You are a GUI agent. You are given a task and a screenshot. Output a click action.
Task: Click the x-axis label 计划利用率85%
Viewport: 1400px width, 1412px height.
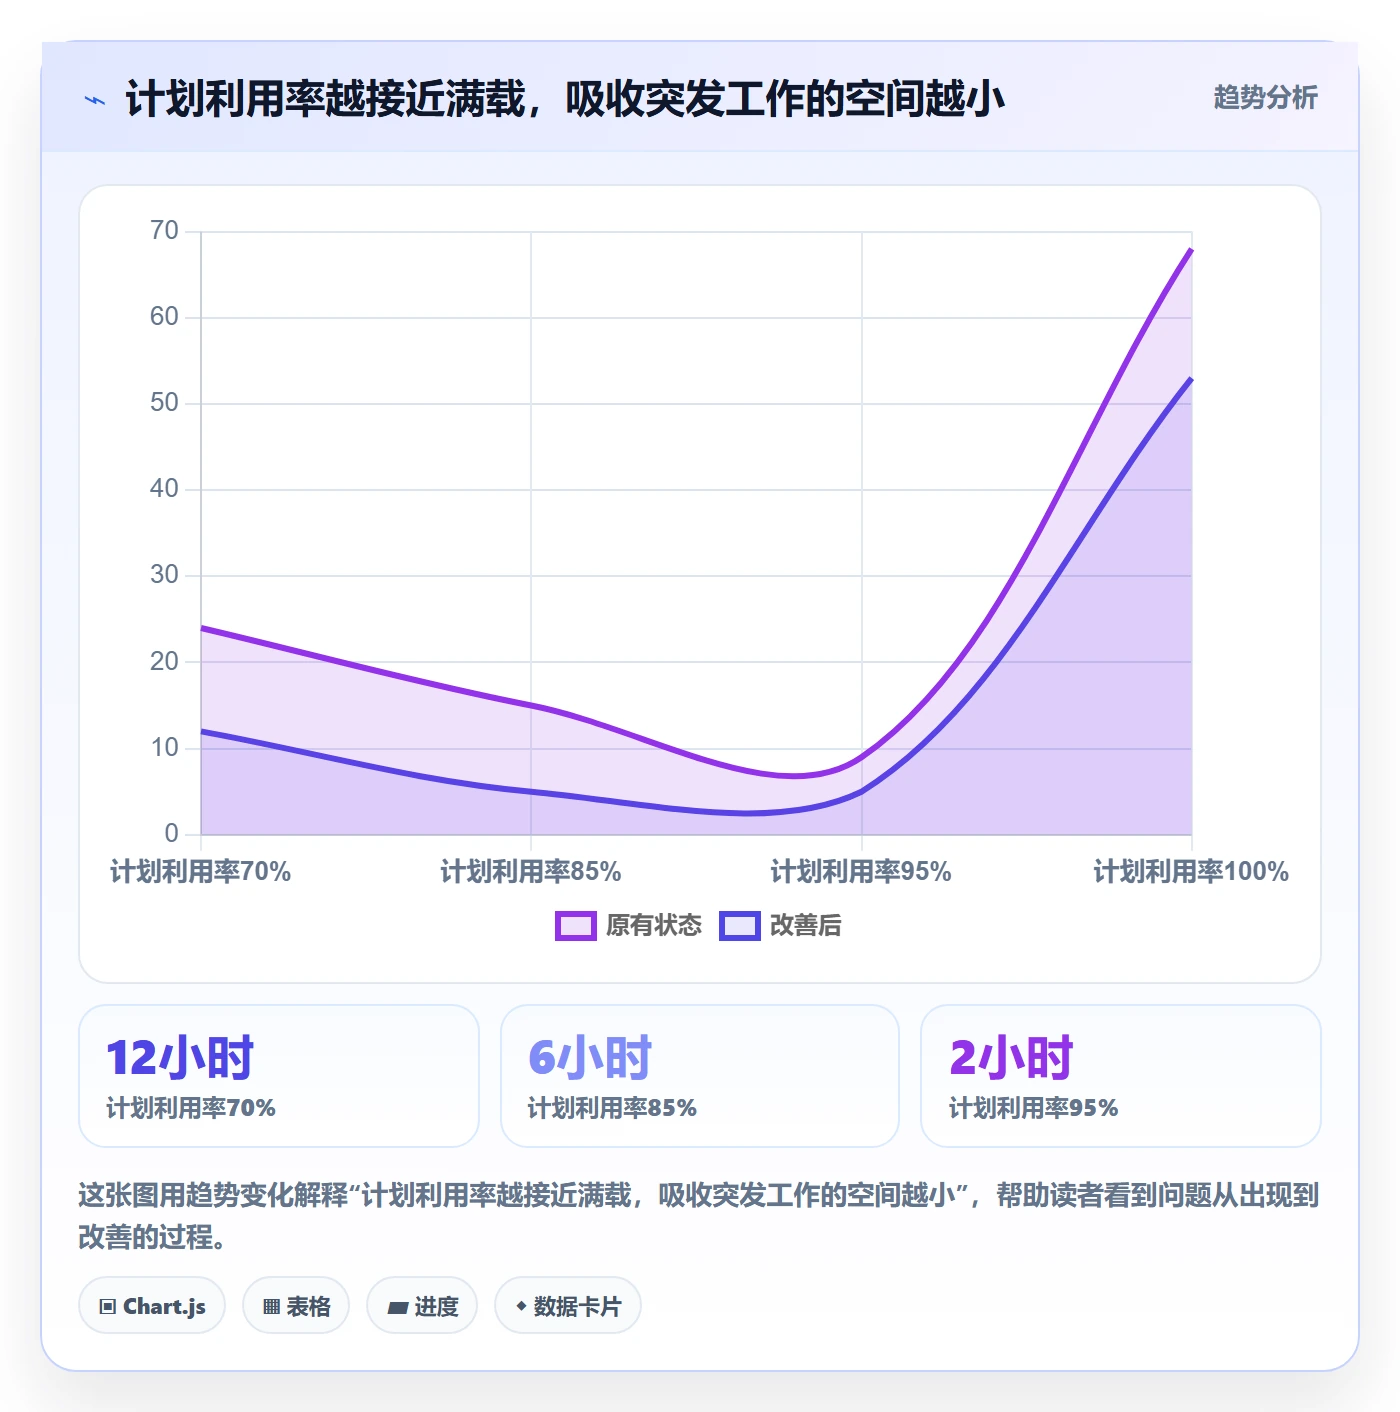tap(531, 872)
